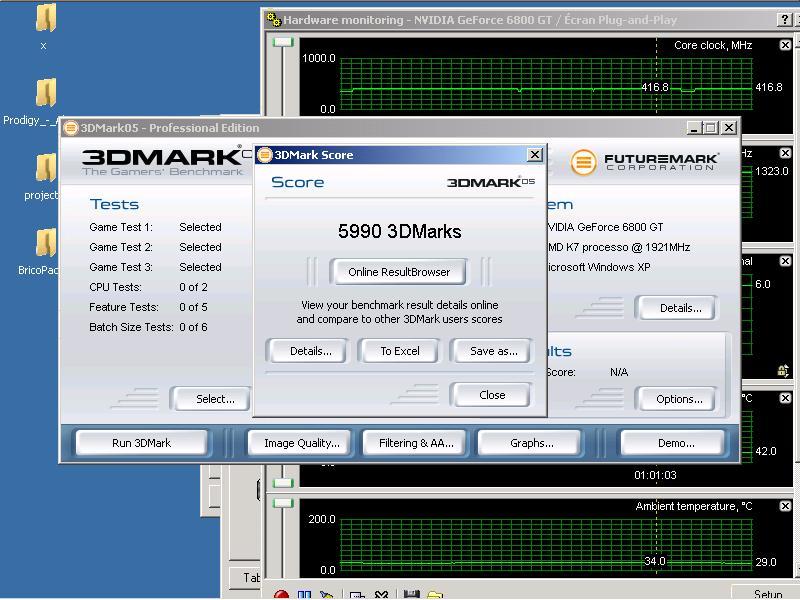
Task: Click the lock icon in the monitoring graph
Action: point(783,370)
